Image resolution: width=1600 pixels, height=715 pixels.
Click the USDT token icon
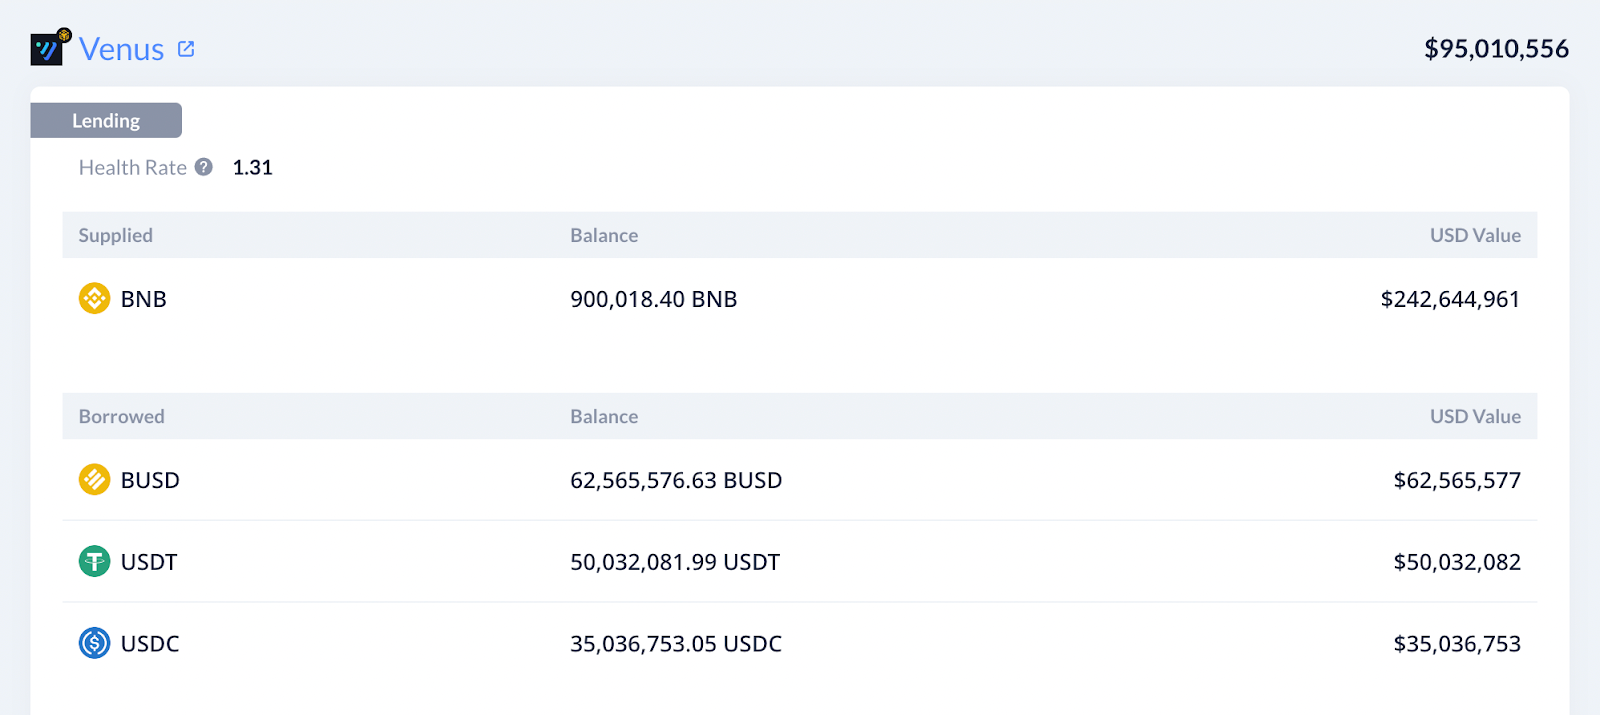pyautogui.click(x=94, y=561)
